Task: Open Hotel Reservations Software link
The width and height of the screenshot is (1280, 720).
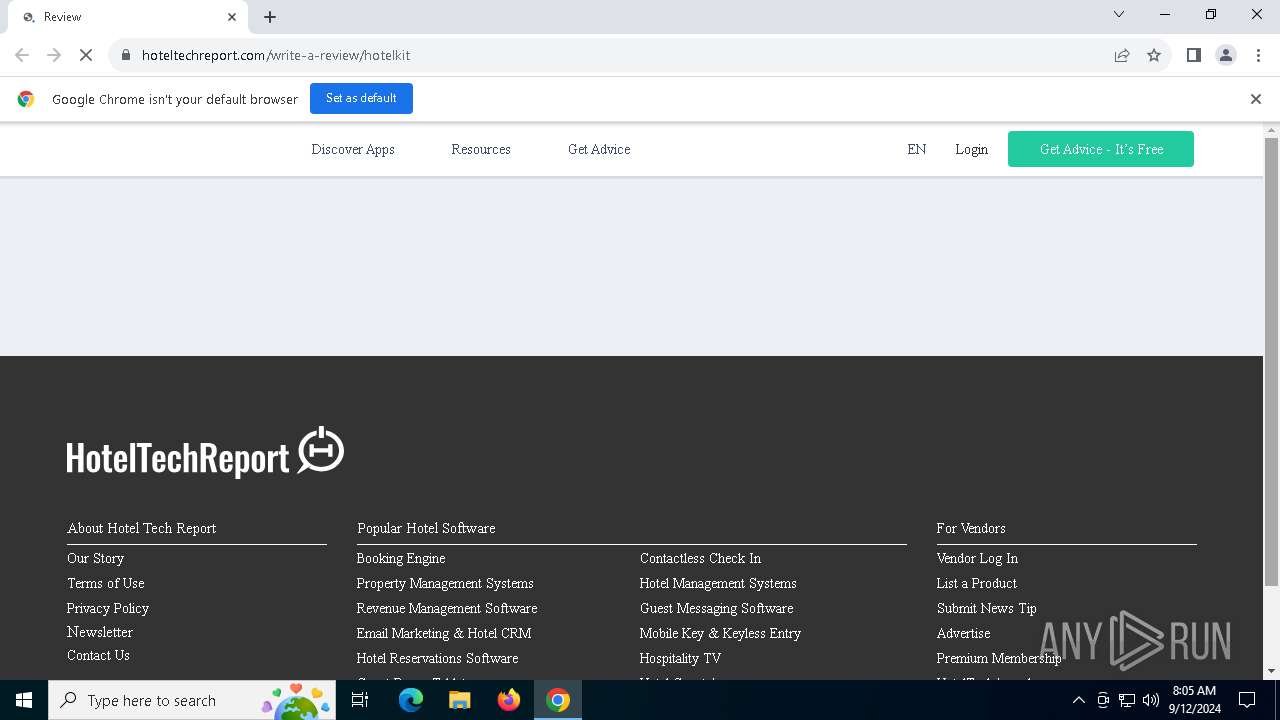Action: coord(437,658)
